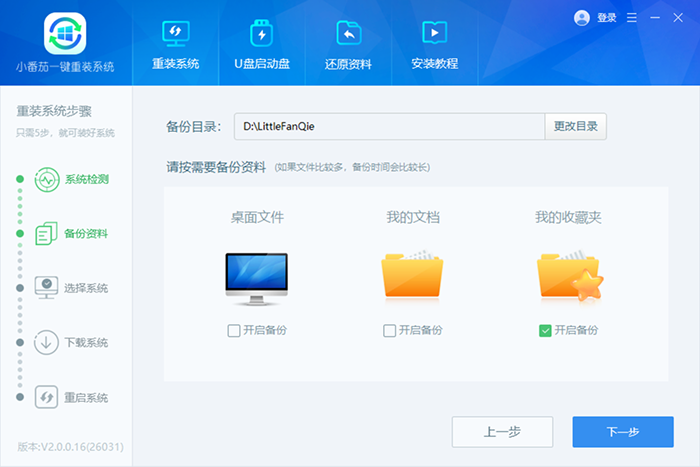Click the desktop monitor icon under 桌面文件
This screenshot has height=467, width=700.
[257, 278]
